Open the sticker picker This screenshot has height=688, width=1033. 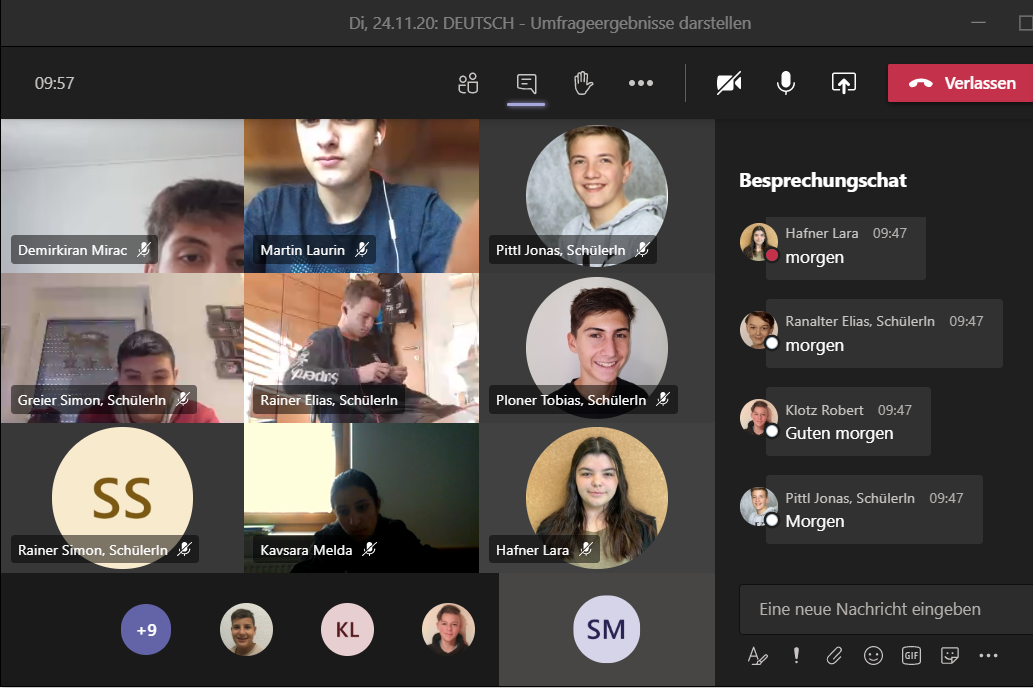click(950, 656)
